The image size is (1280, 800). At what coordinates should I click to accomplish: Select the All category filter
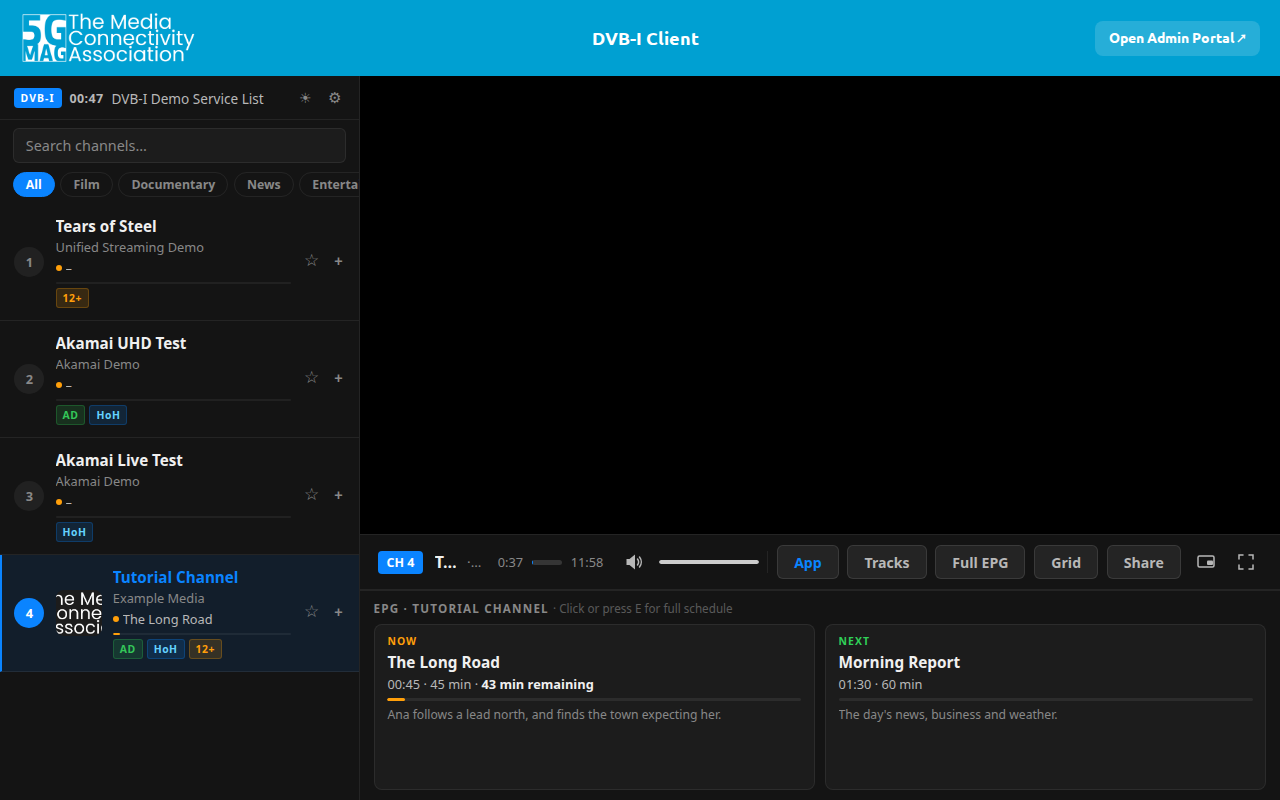coord(34,184)
